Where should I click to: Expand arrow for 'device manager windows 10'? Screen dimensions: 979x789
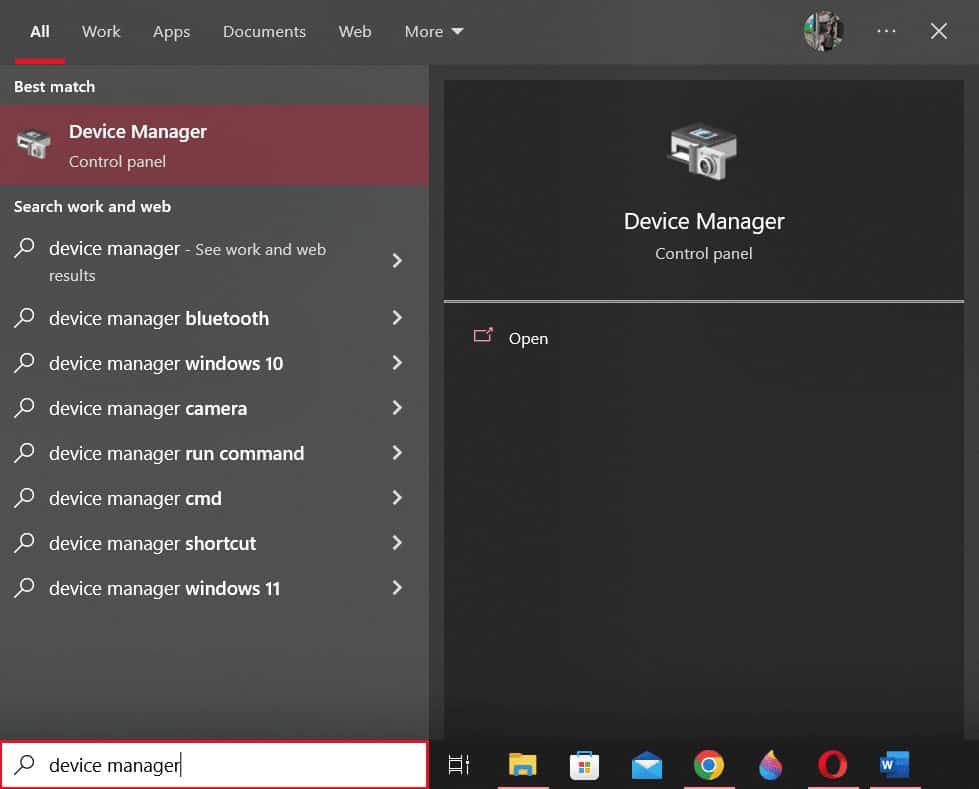(x=397, y=363)
